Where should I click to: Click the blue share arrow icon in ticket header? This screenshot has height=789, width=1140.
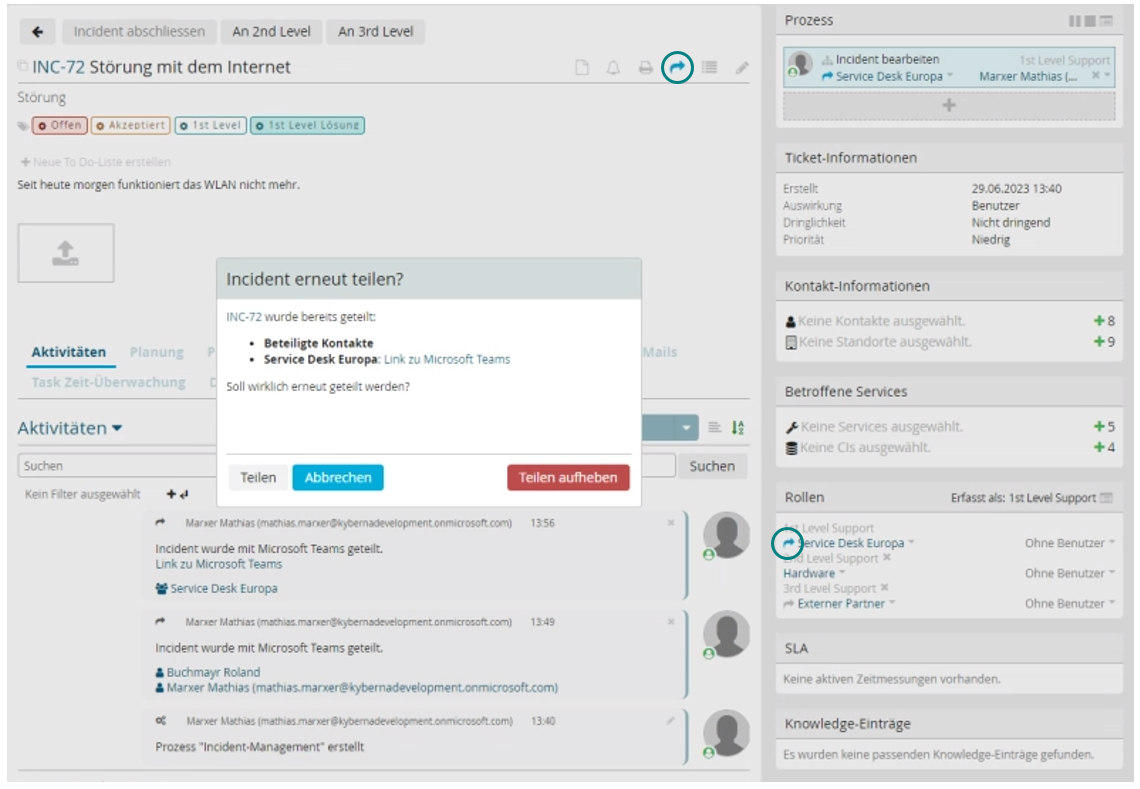click(x=678, y=67)
